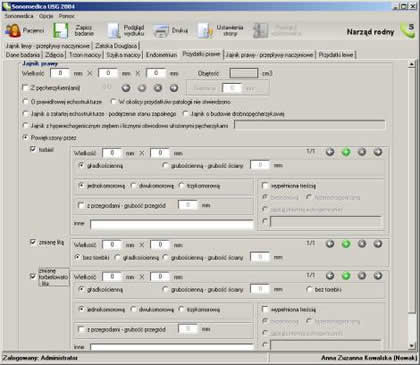The image size is (420, 365).
Task: Check z przegrodami in the torbiel section
Action: pos(81,205)
